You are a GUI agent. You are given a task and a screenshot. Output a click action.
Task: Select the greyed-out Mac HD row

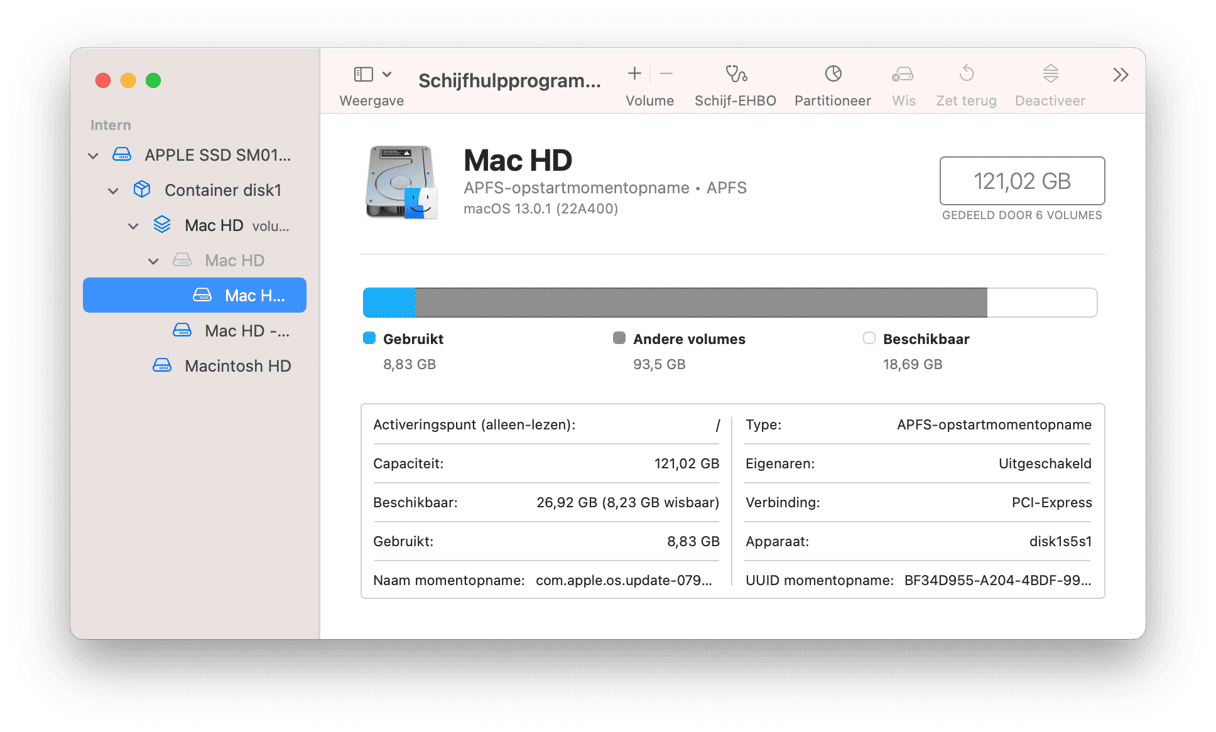click(x=194, y=260)
